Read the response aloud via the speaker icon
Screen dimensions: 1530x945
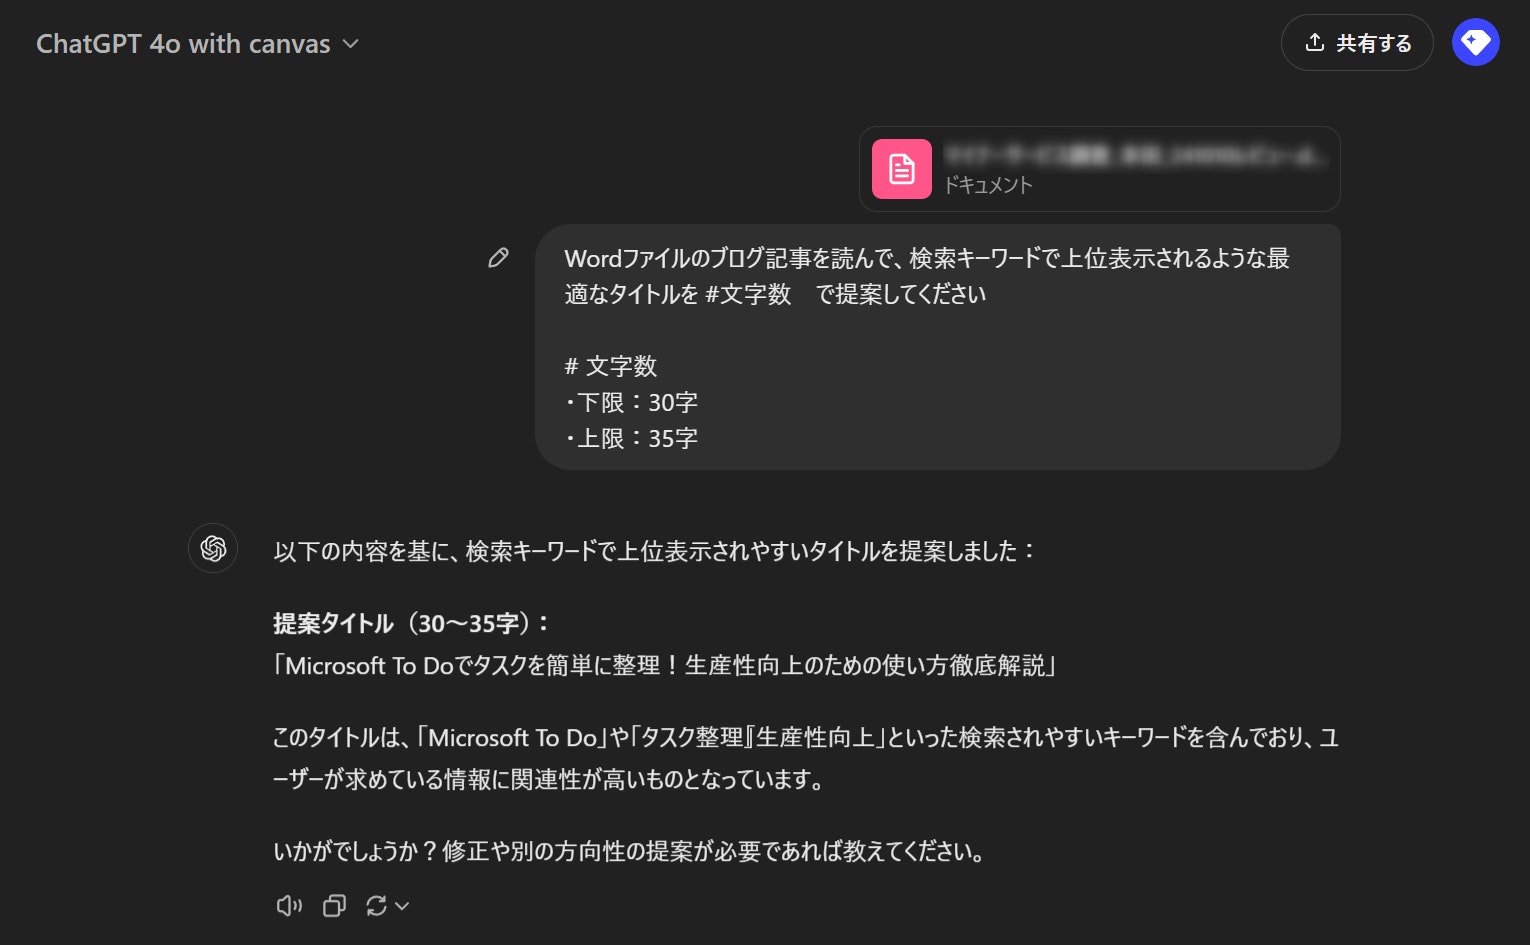pyautogui.click(x=289, y=905)
